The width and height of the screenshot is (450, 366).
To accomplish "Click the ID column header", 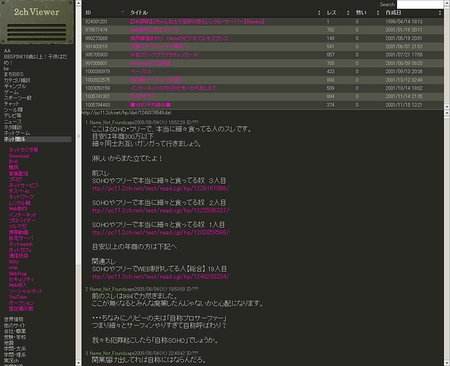I will [88, 13].
